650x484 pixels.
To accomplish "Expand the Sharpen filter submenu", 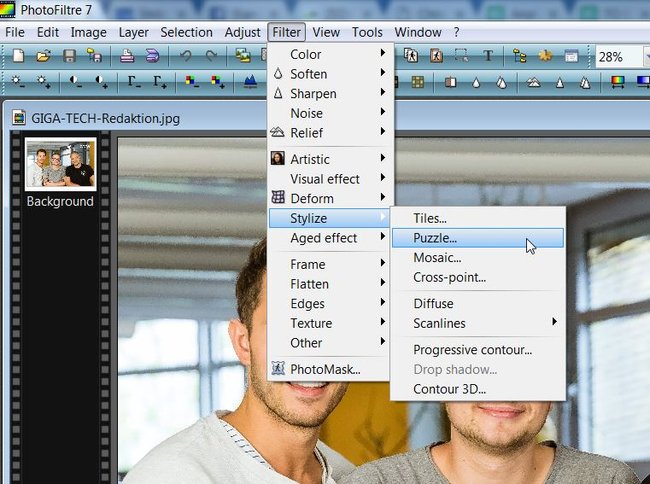I will (x=330, y=94).
